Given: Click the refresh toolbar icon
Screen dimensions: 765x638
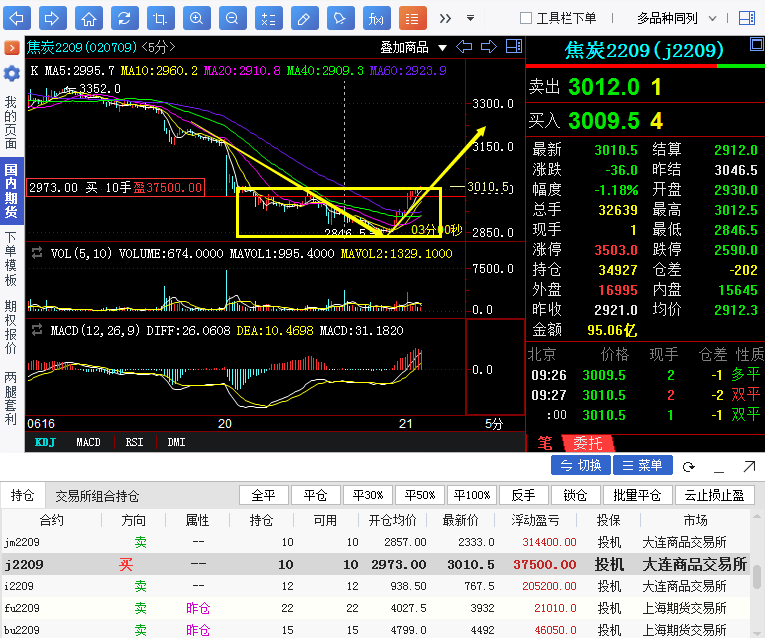Looking at the screenshot, I should coord(124,18).
